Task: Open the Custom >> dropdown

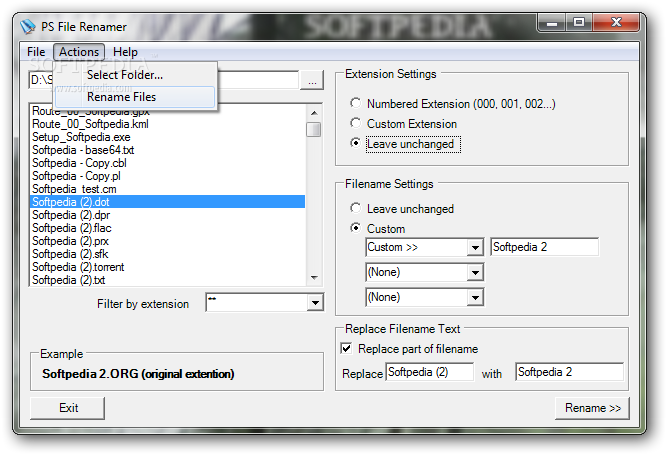Action: tap(475, 247)
